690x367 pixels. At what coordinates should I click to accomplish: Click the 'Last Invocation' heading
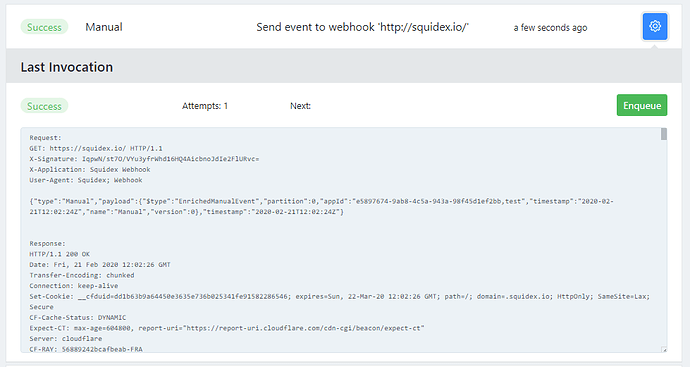pos(67,67)
